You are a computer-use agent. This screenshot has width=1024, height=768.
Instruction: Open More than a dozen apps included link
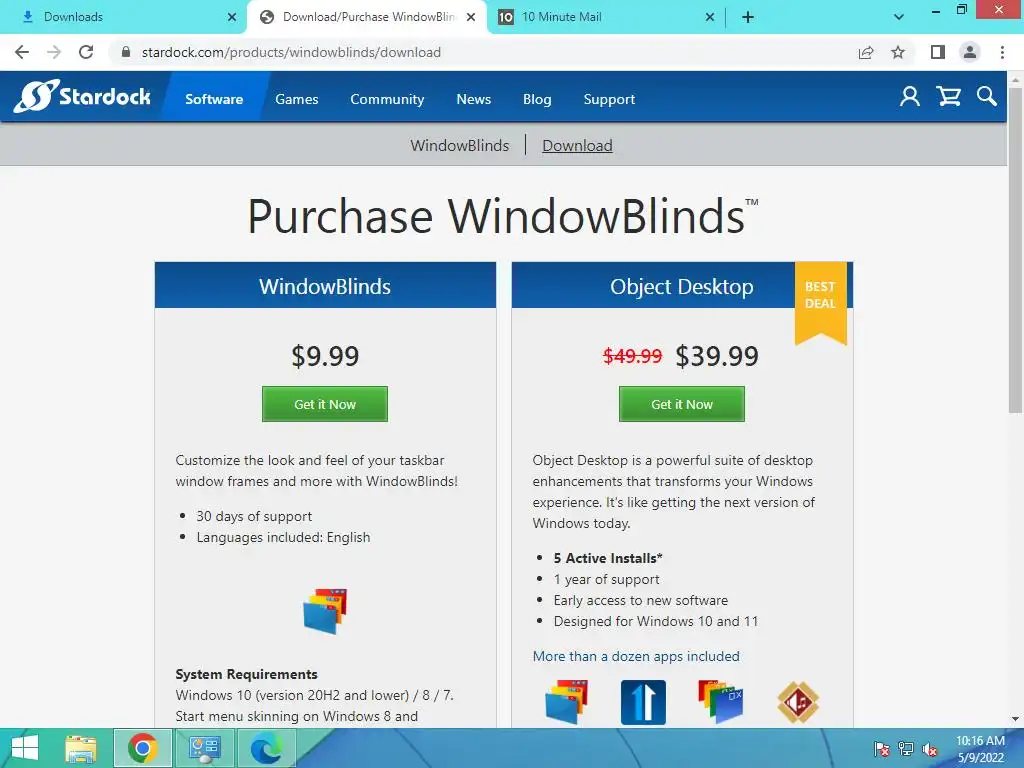[x=636, y=656]
